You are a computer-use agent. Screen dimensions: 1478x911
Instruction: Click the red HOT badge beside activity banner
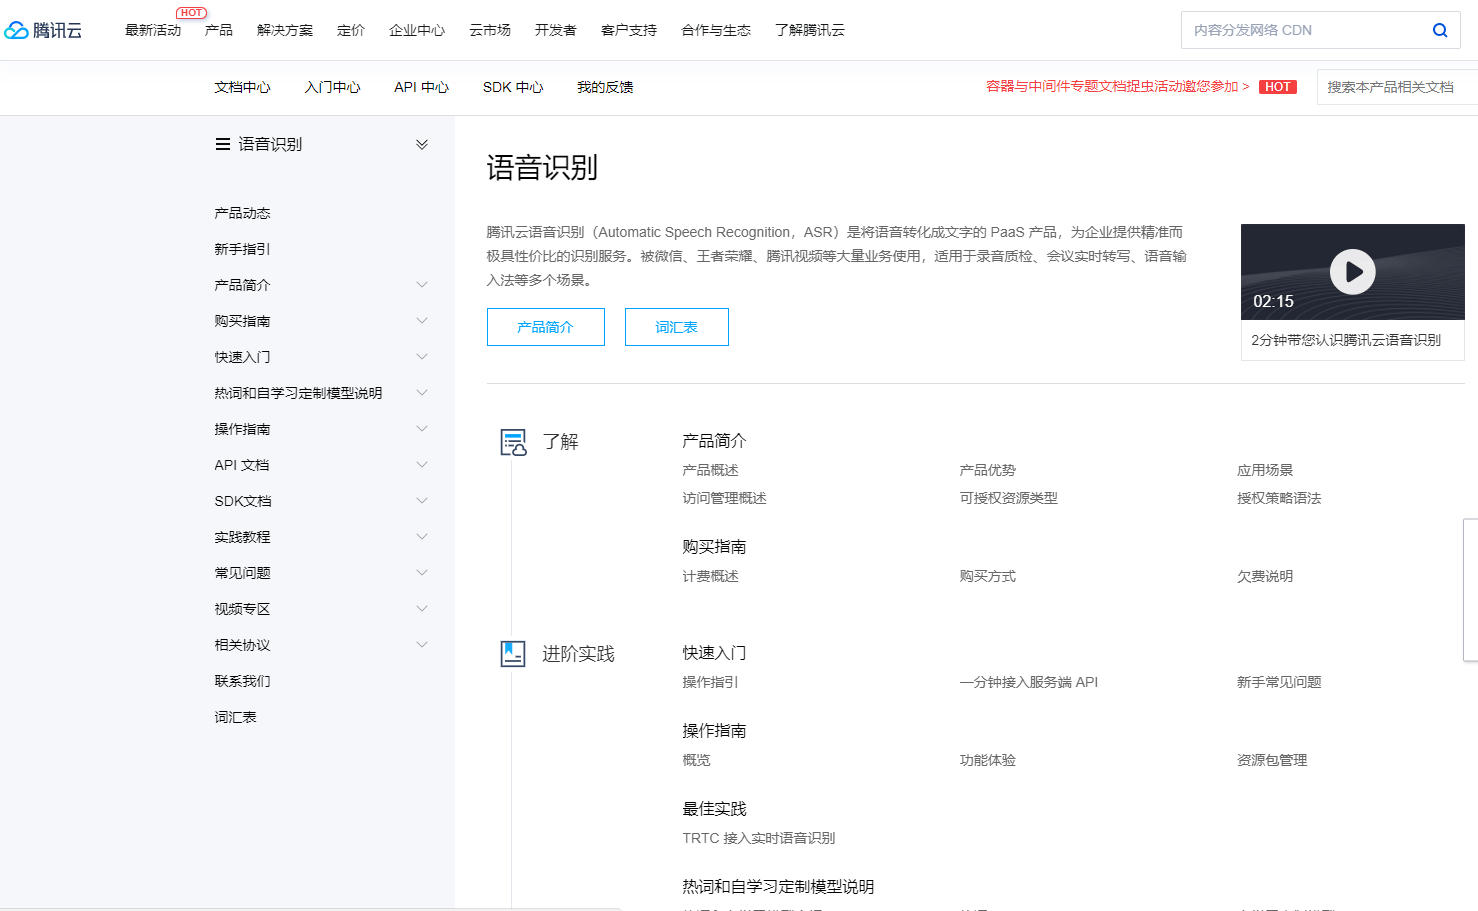(x=1277, y=87)
